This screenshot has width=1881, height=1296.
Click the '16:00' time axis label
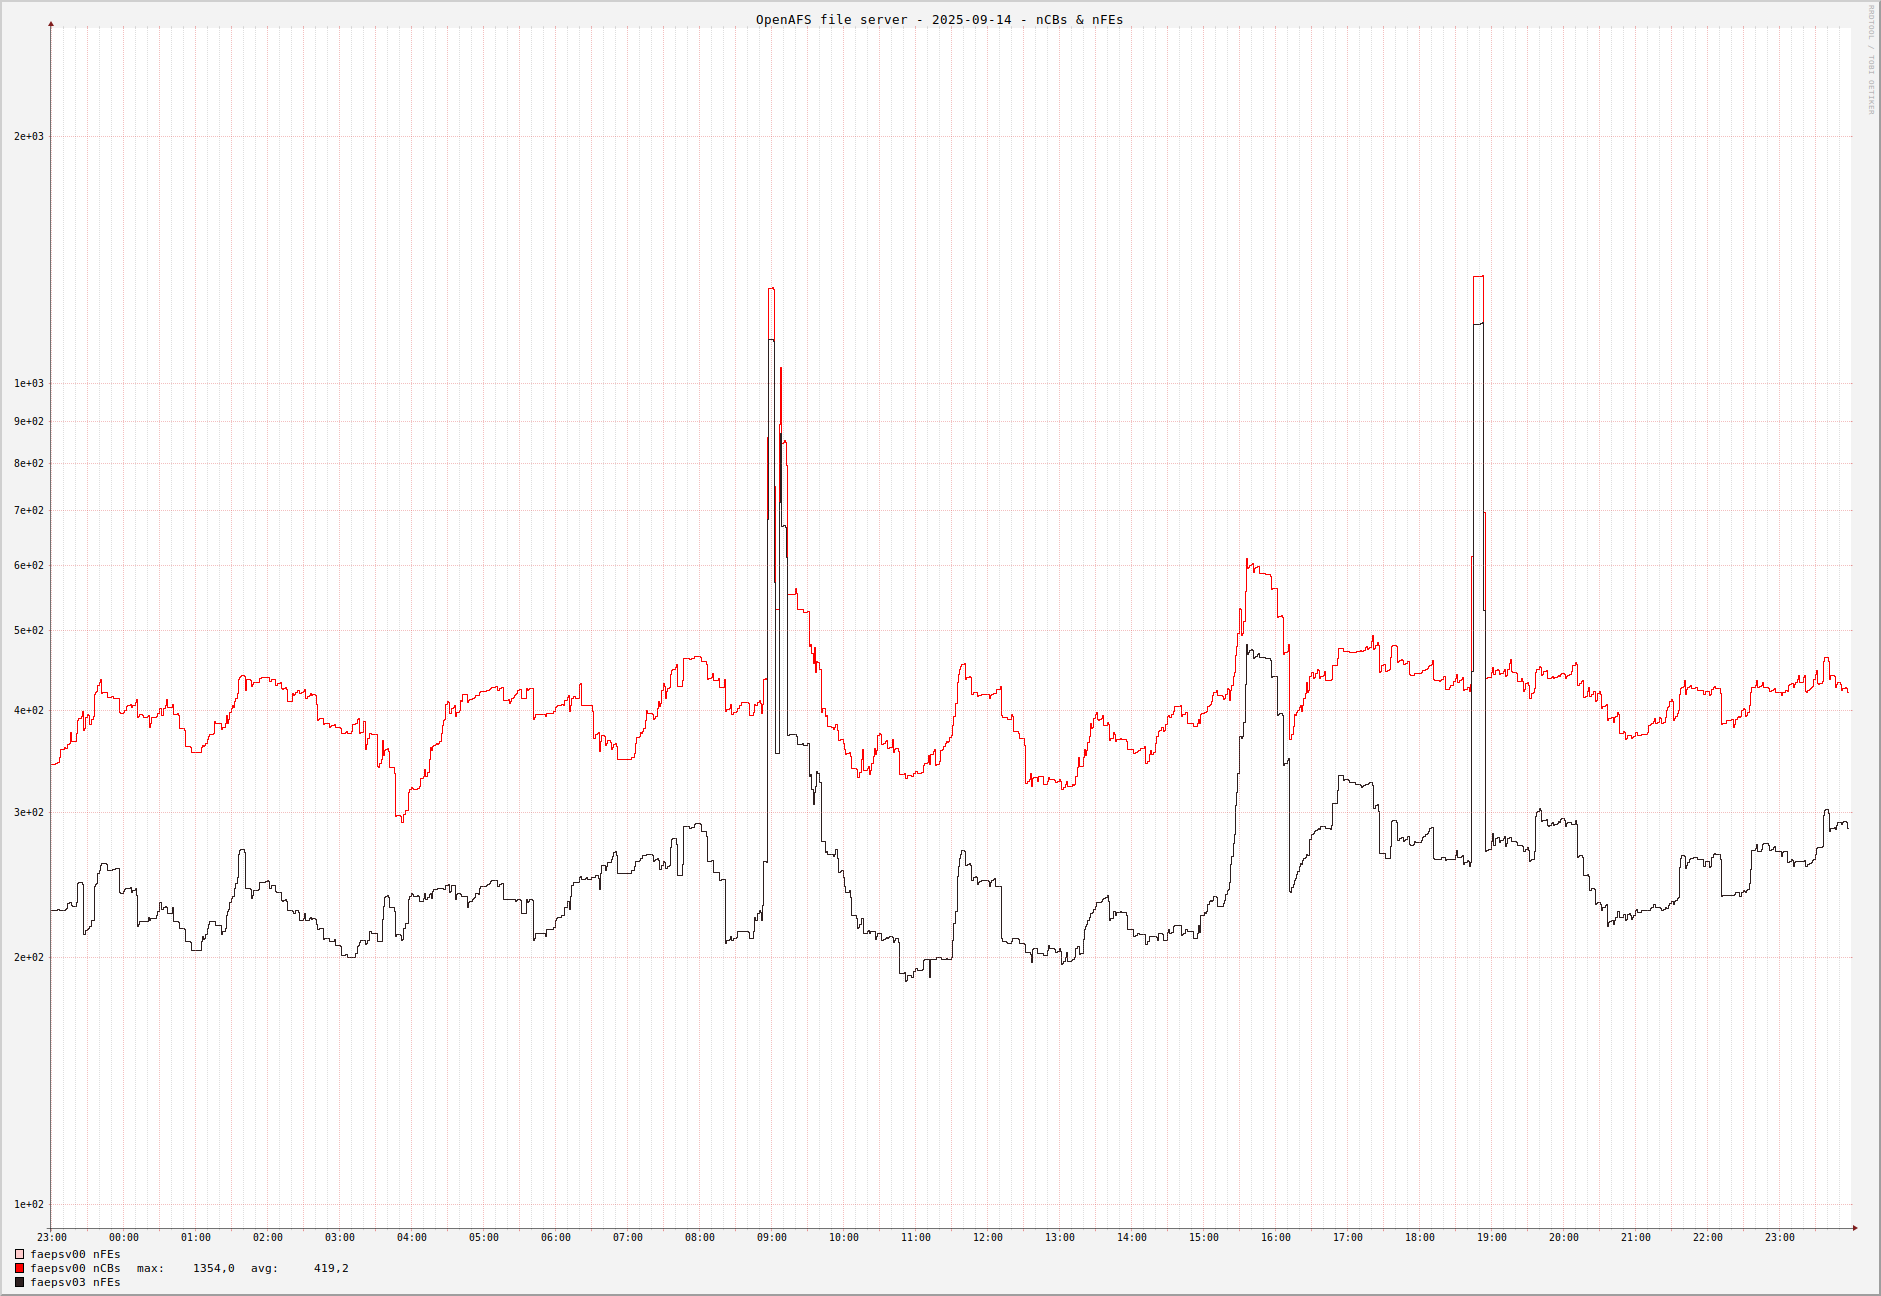click(1276, 1237)
